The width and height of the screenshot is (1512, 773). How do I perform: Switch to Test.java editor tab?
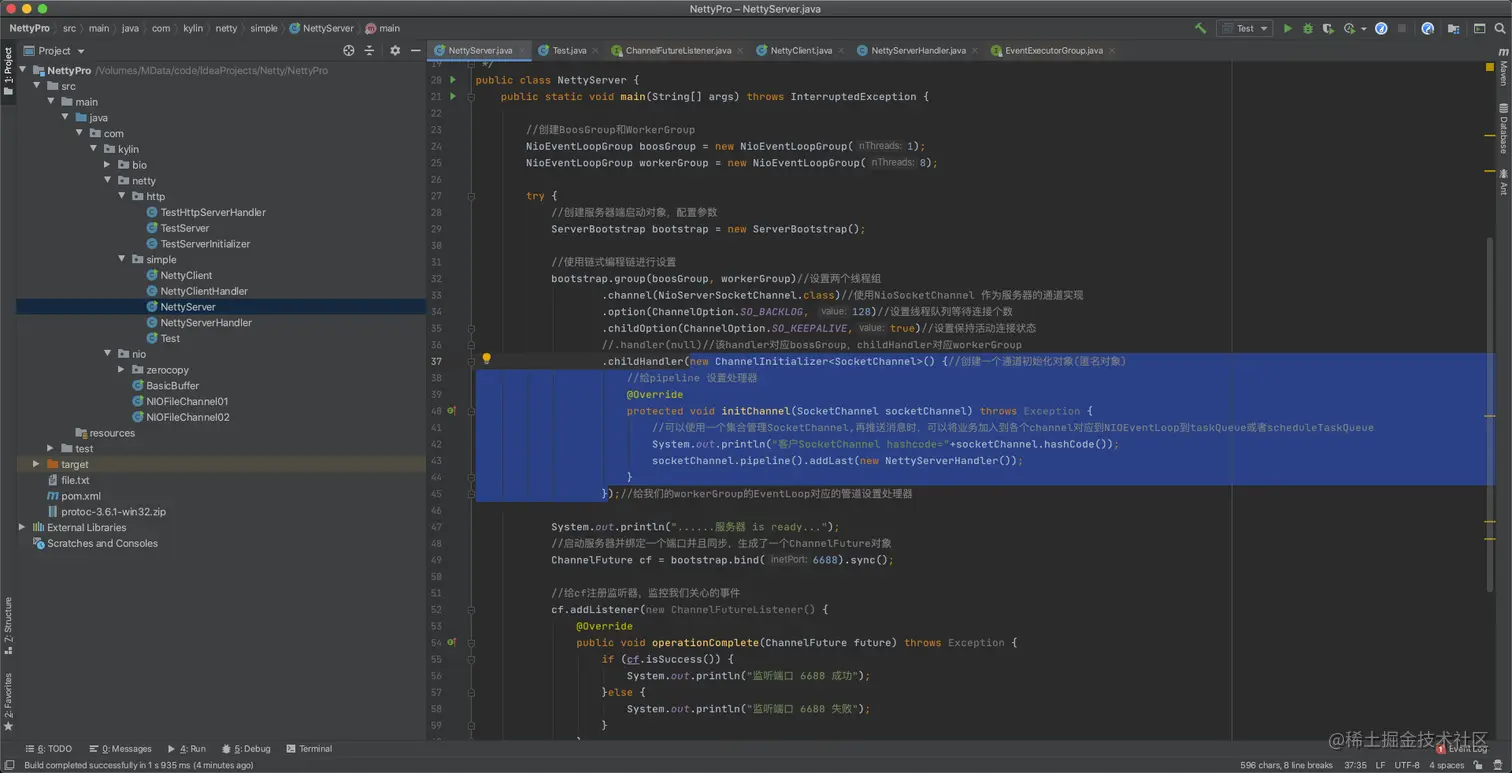569,50
